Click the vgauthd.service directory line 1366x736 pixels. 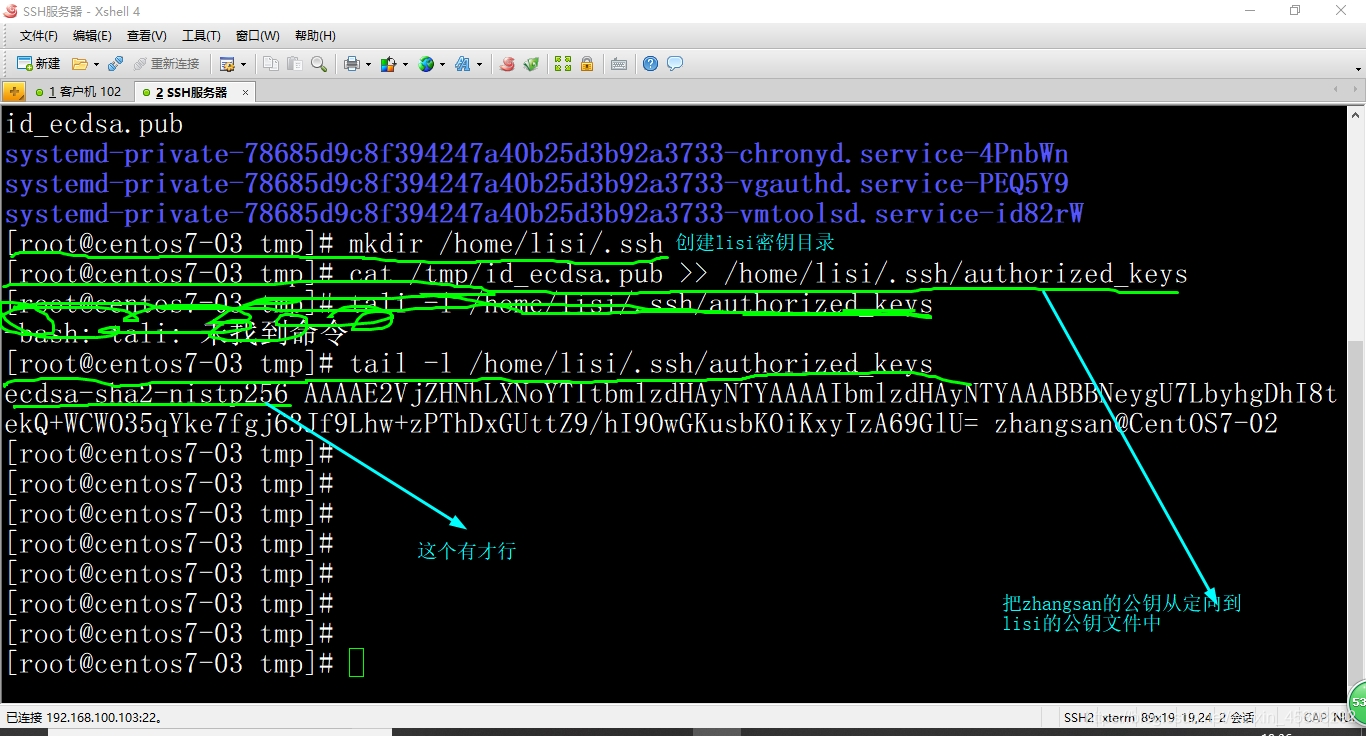tap(537, 184)
